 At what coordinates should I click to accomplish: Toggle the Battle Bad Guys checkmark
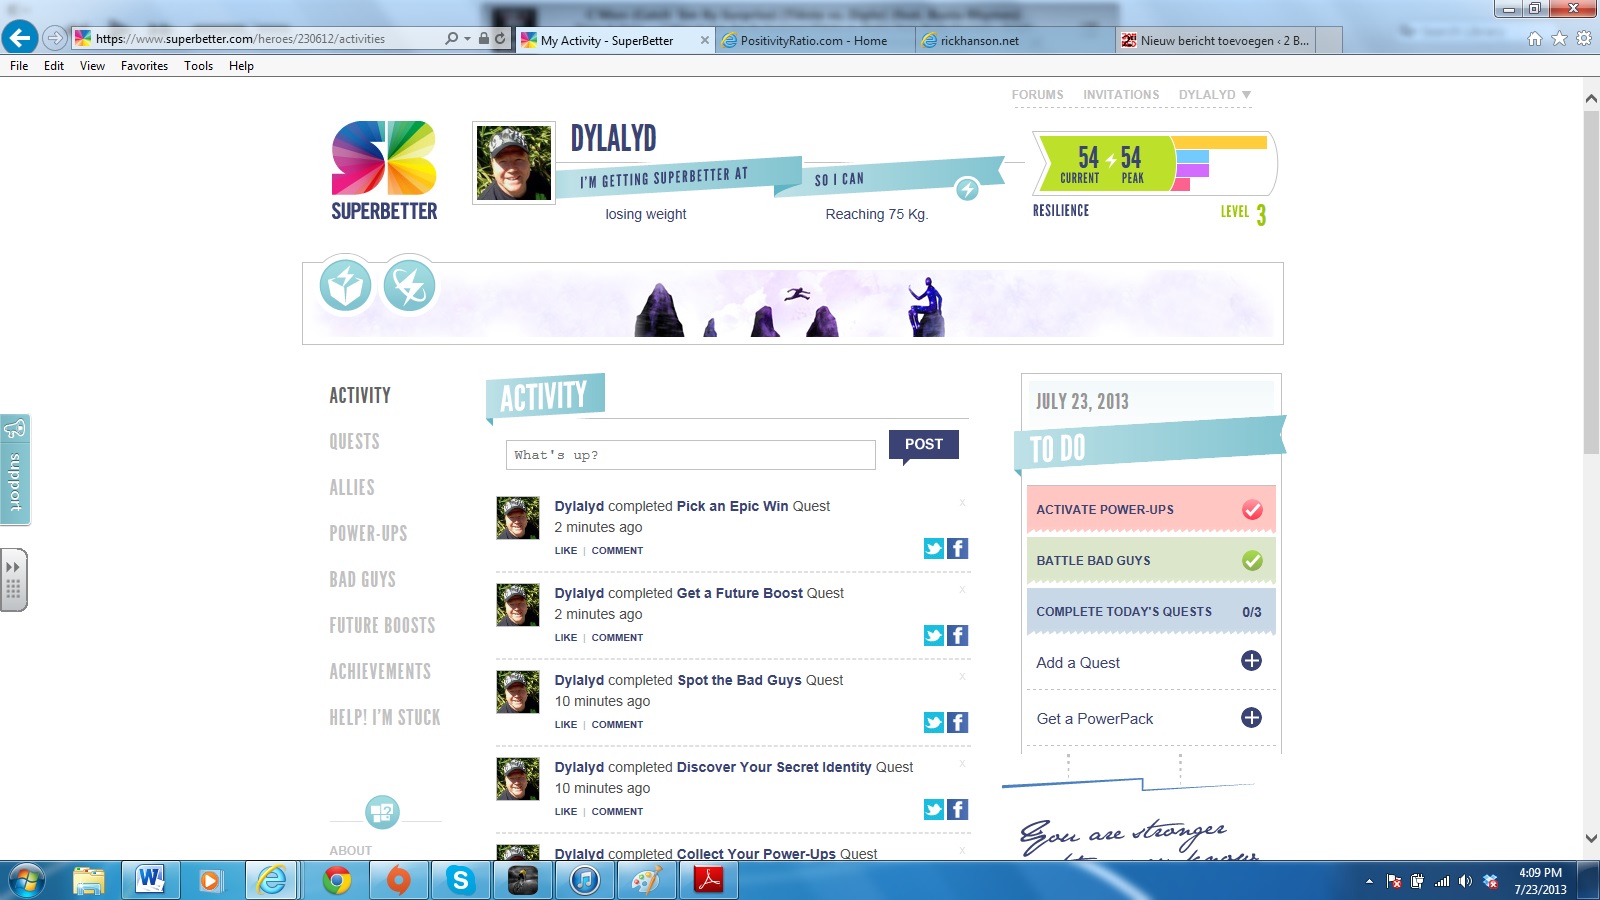pos(1252,561)
